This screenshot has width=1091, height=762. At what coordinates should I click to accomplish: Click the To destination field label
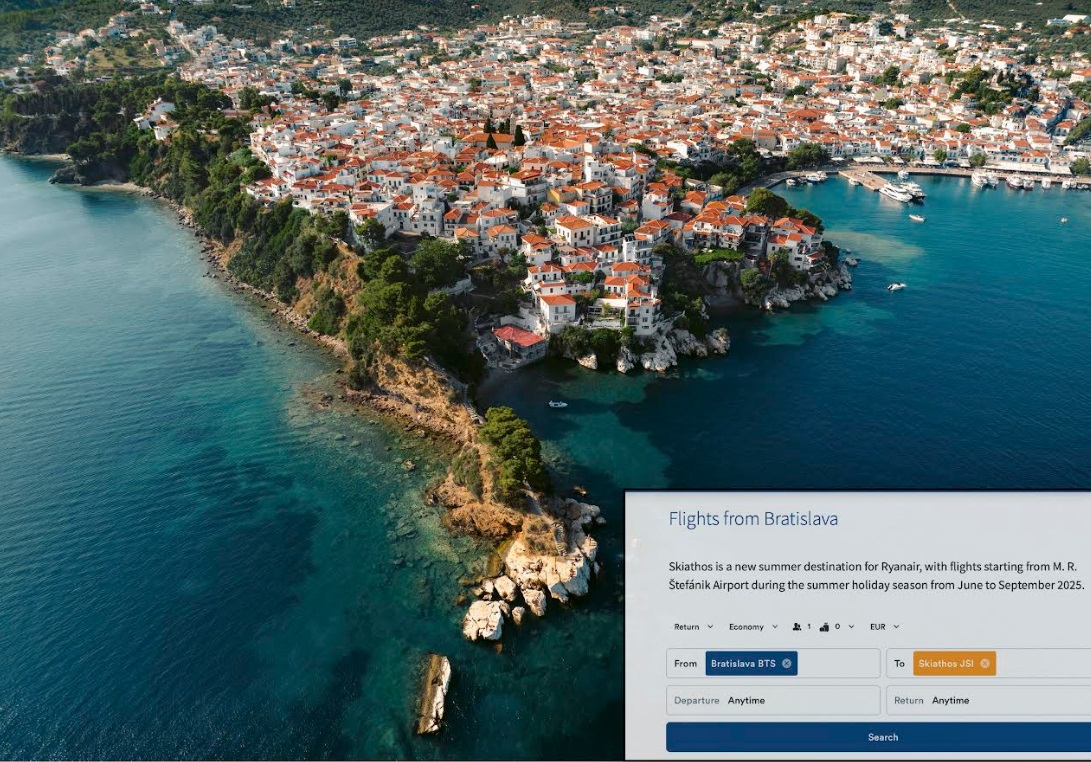[899, 663]
